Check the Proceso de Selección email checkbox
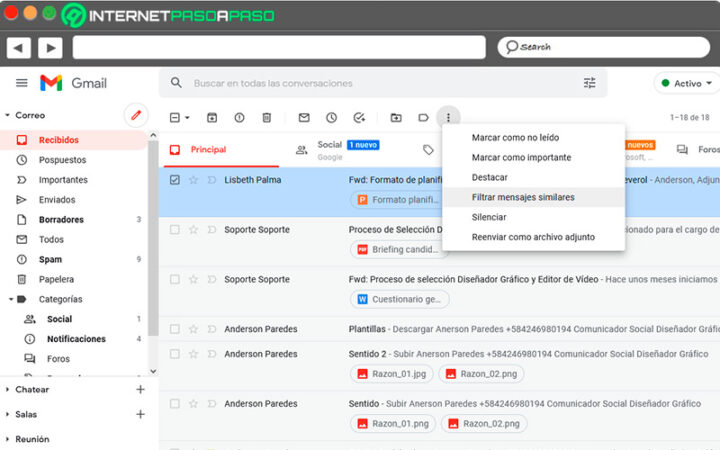The width and height of the screenshot is (720, 450). (174, 230)
